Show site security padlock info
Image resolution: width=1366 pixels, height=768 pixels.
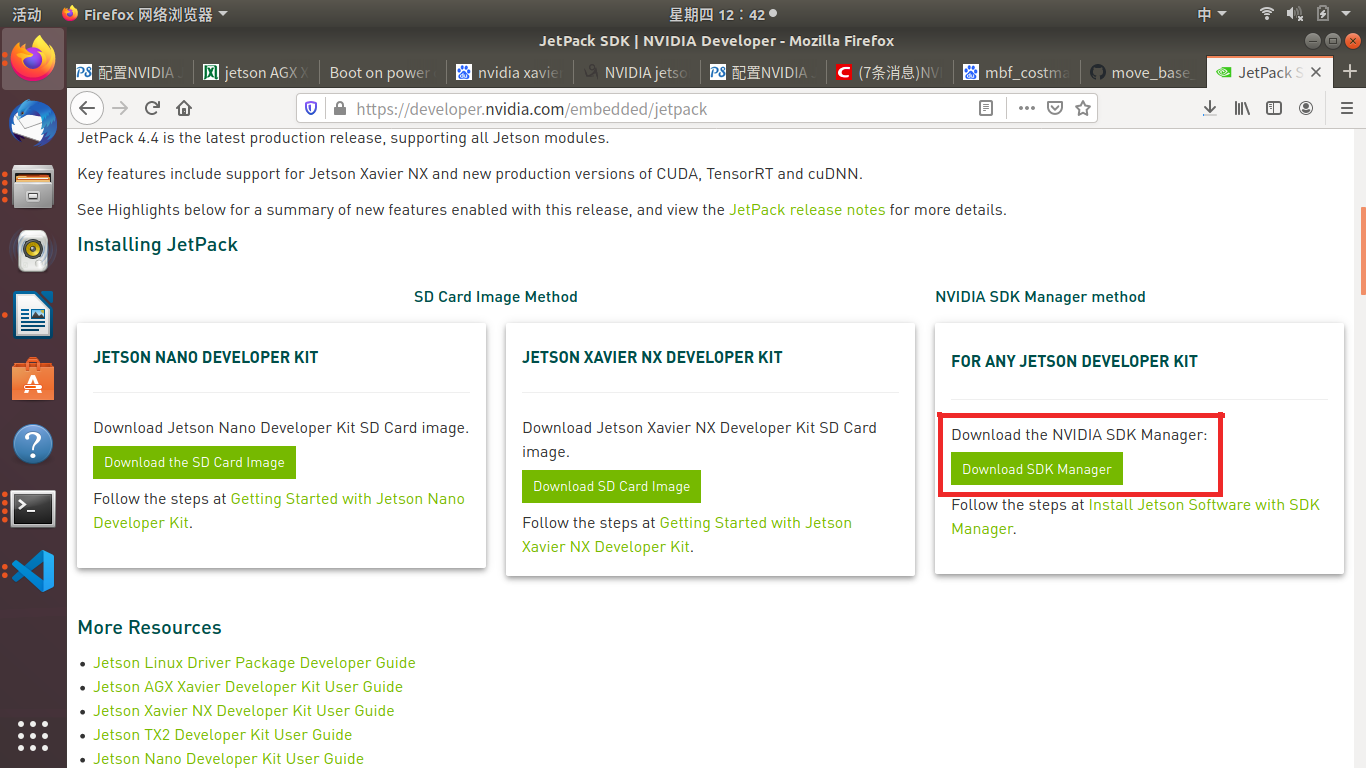click(x=339, y=108)
